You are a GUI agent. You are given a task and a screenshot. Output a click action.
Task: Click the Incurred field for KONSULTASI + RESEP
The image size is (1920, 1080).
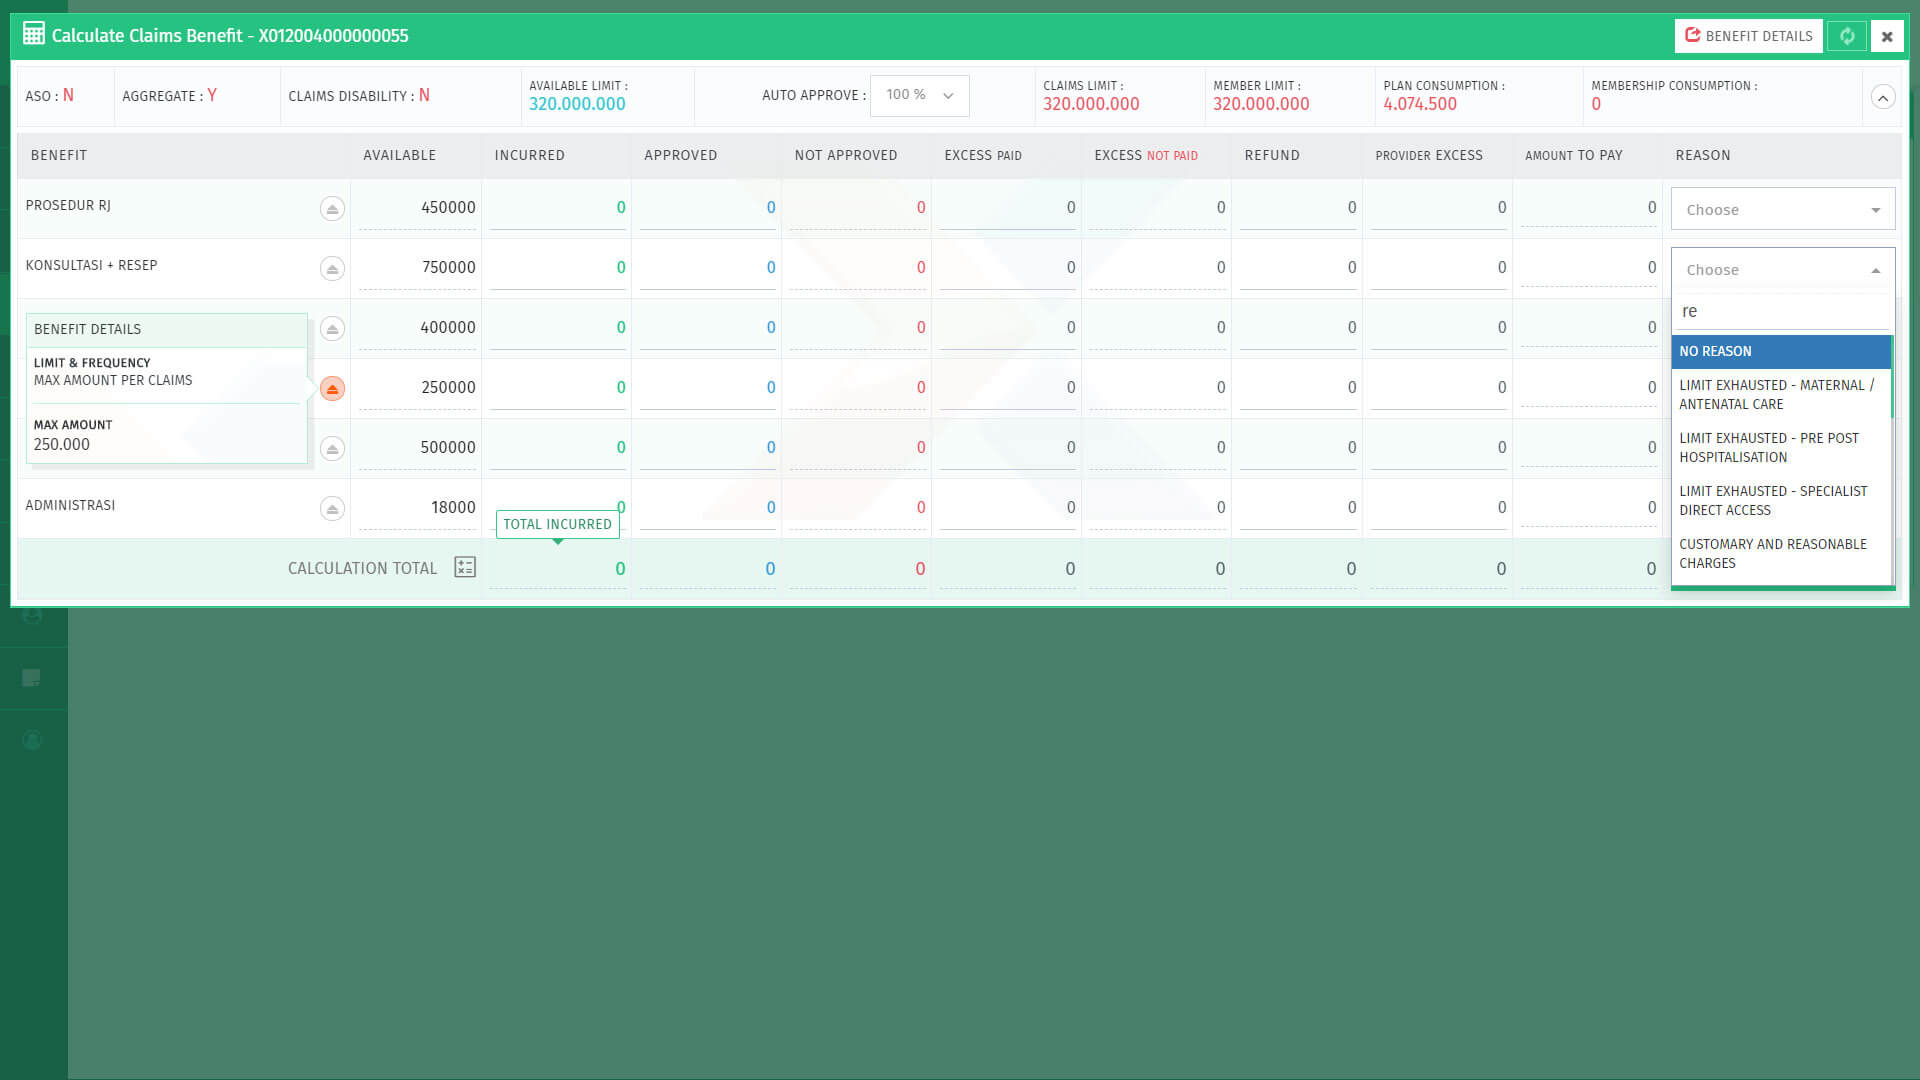558,268
